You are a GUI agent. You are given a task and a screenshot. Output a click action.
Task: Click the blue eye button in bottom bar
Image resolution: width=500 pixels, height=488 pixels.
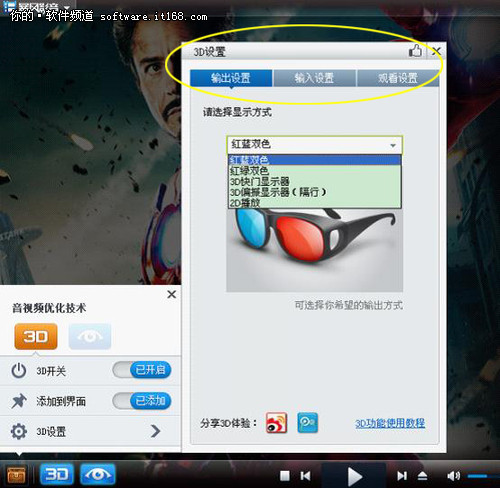coord(98,474)
